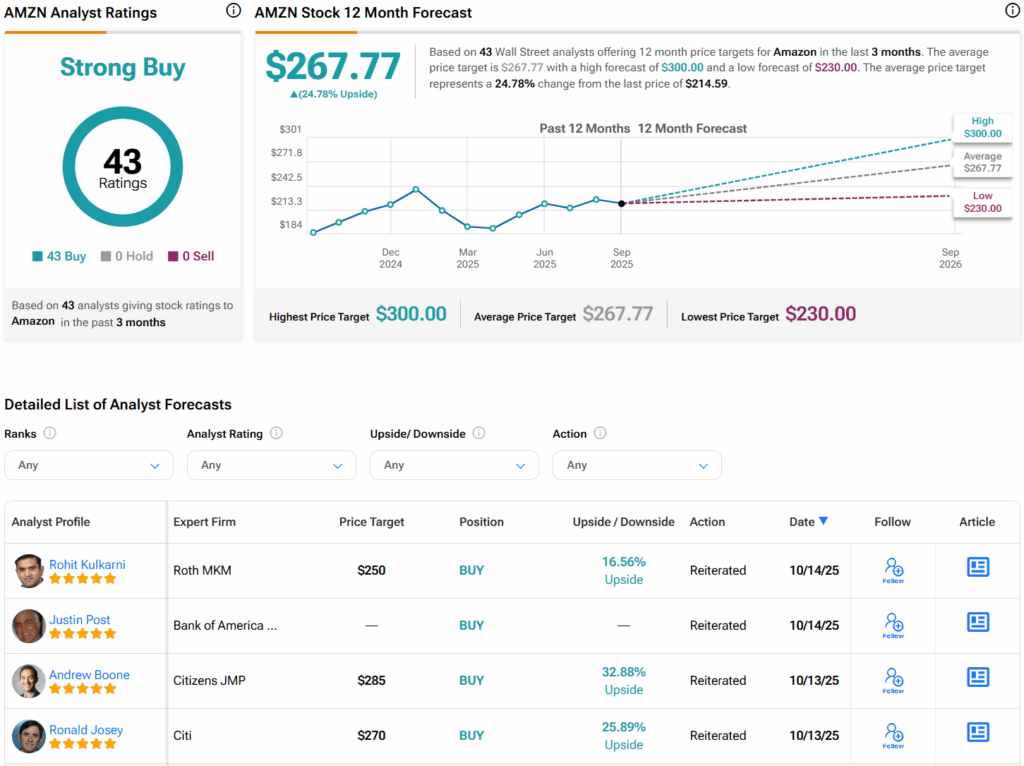Open article icon in Roth MKM row

coord(977,567)
